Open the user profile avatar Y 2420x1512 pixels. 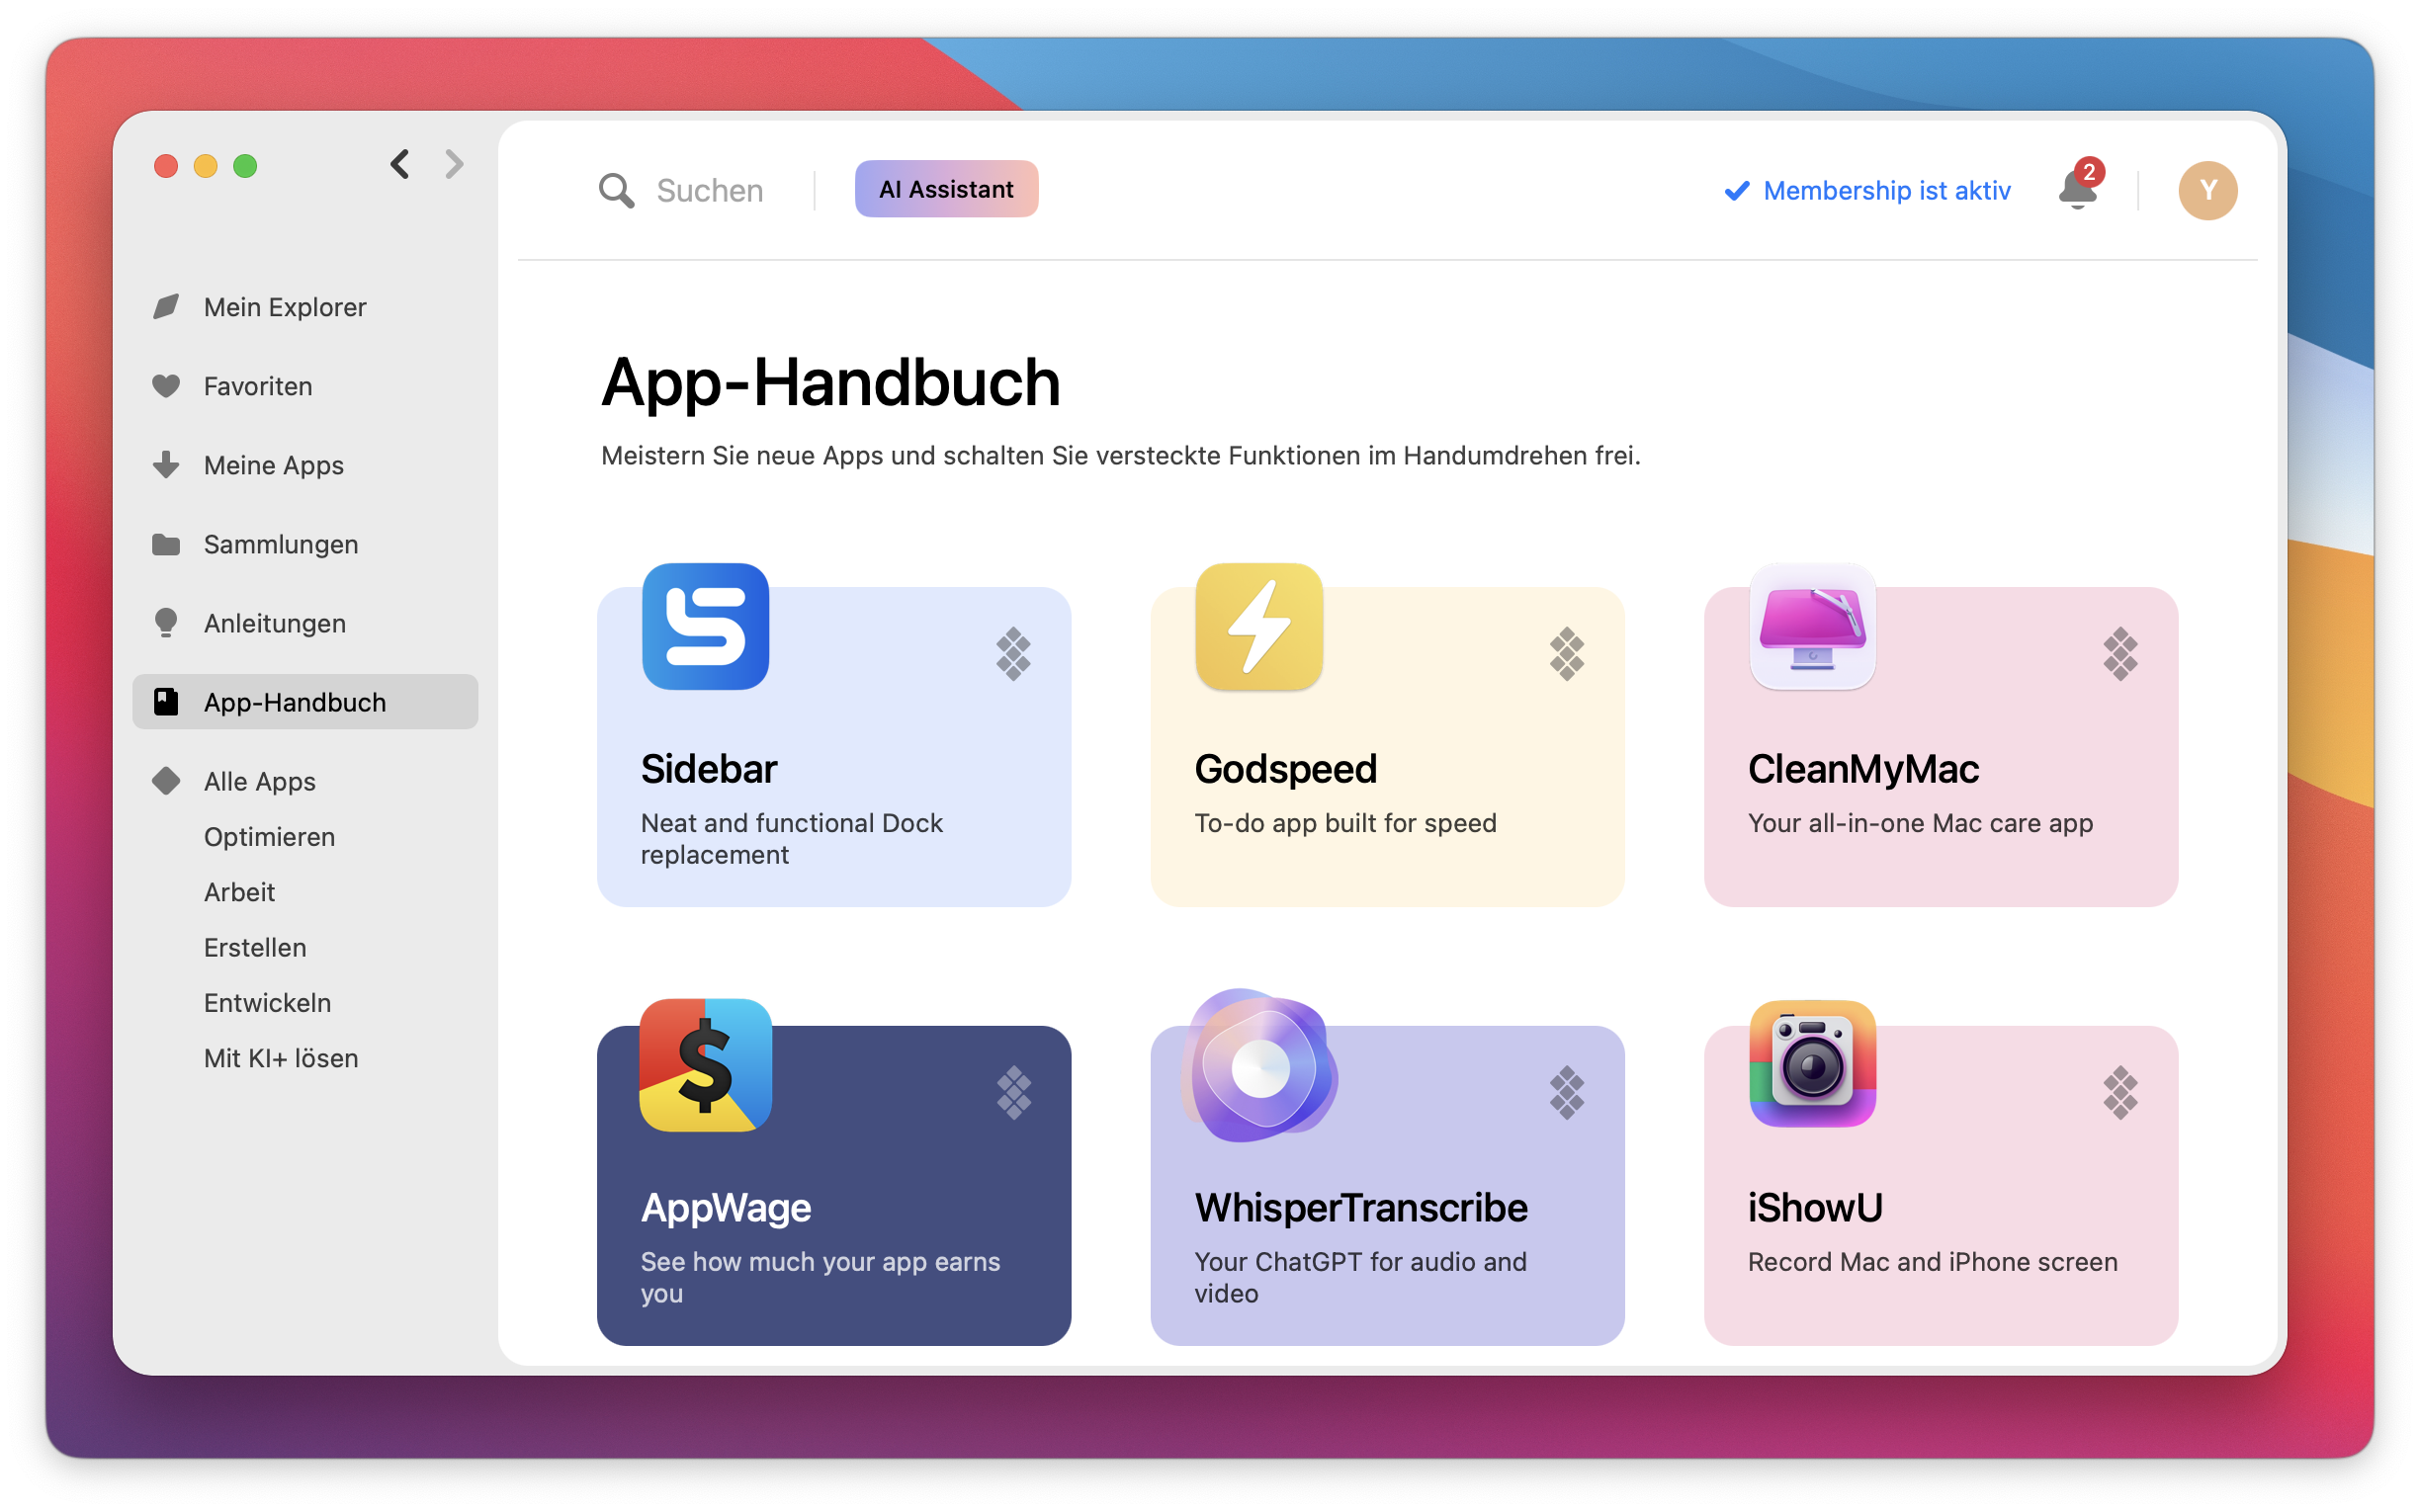(2207, 190)
